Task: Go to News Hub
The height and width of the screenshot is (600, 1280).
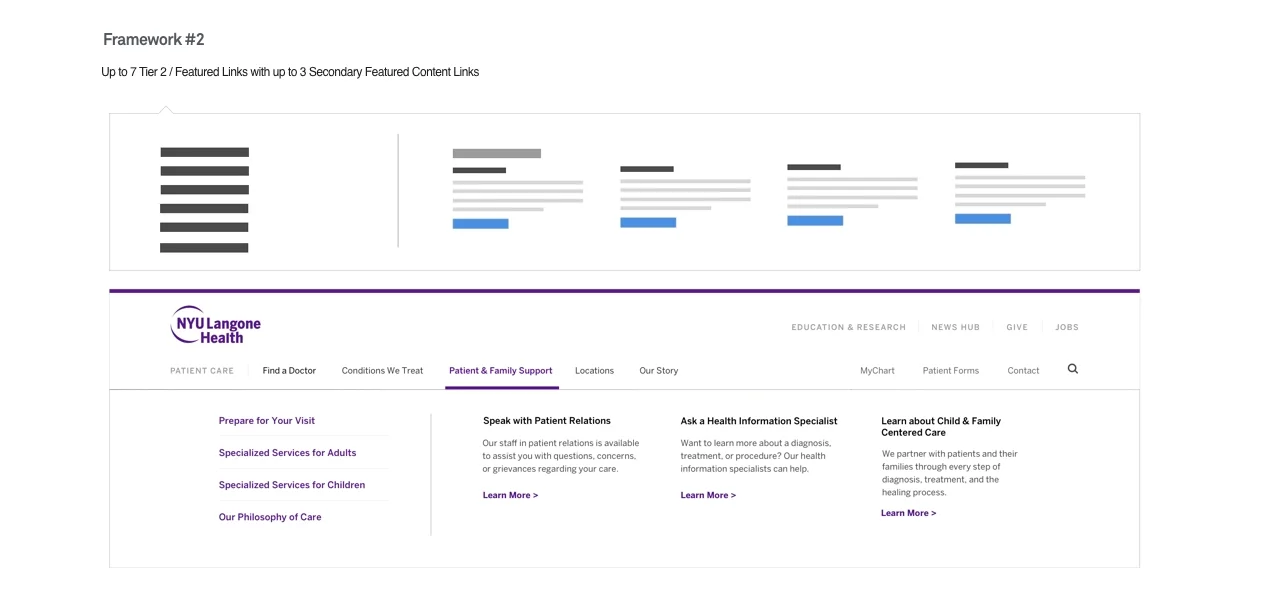Action: [x=955, y=327]
